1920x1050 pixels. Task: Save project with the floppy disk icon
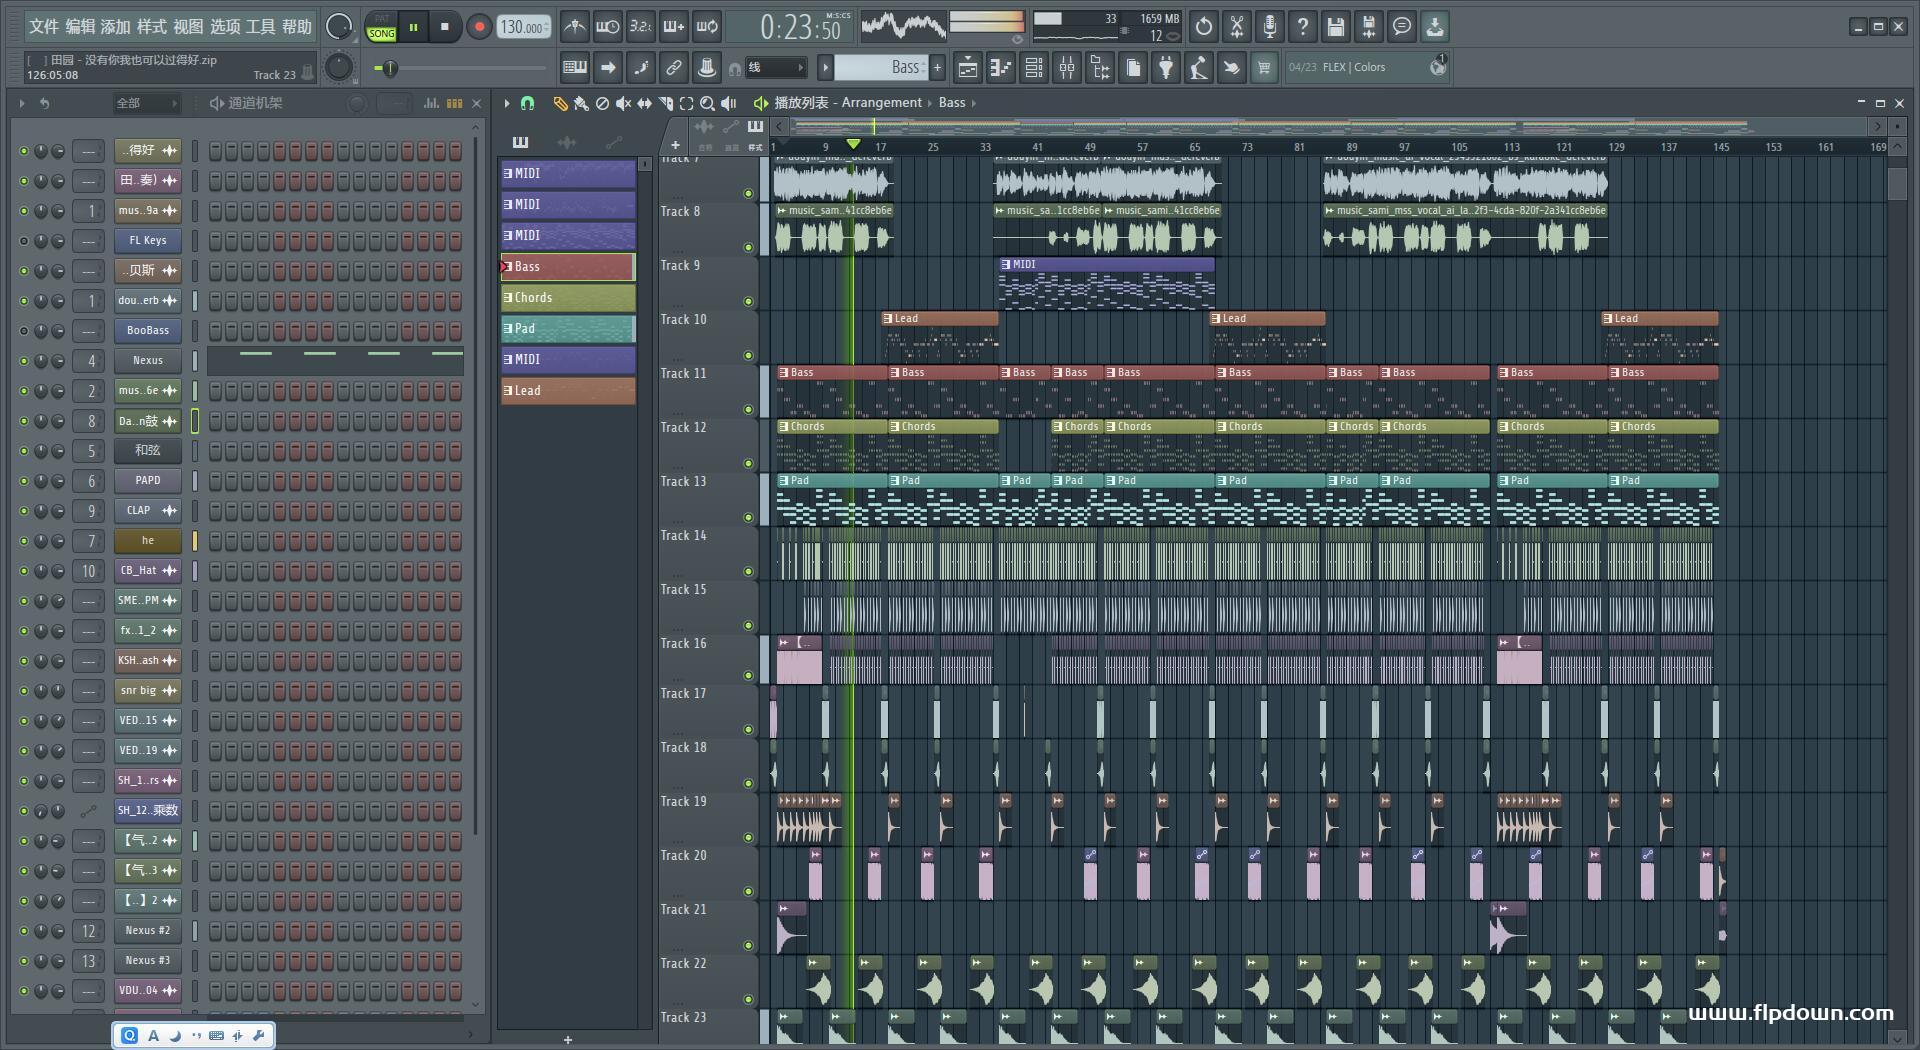tap(1336, 27)
